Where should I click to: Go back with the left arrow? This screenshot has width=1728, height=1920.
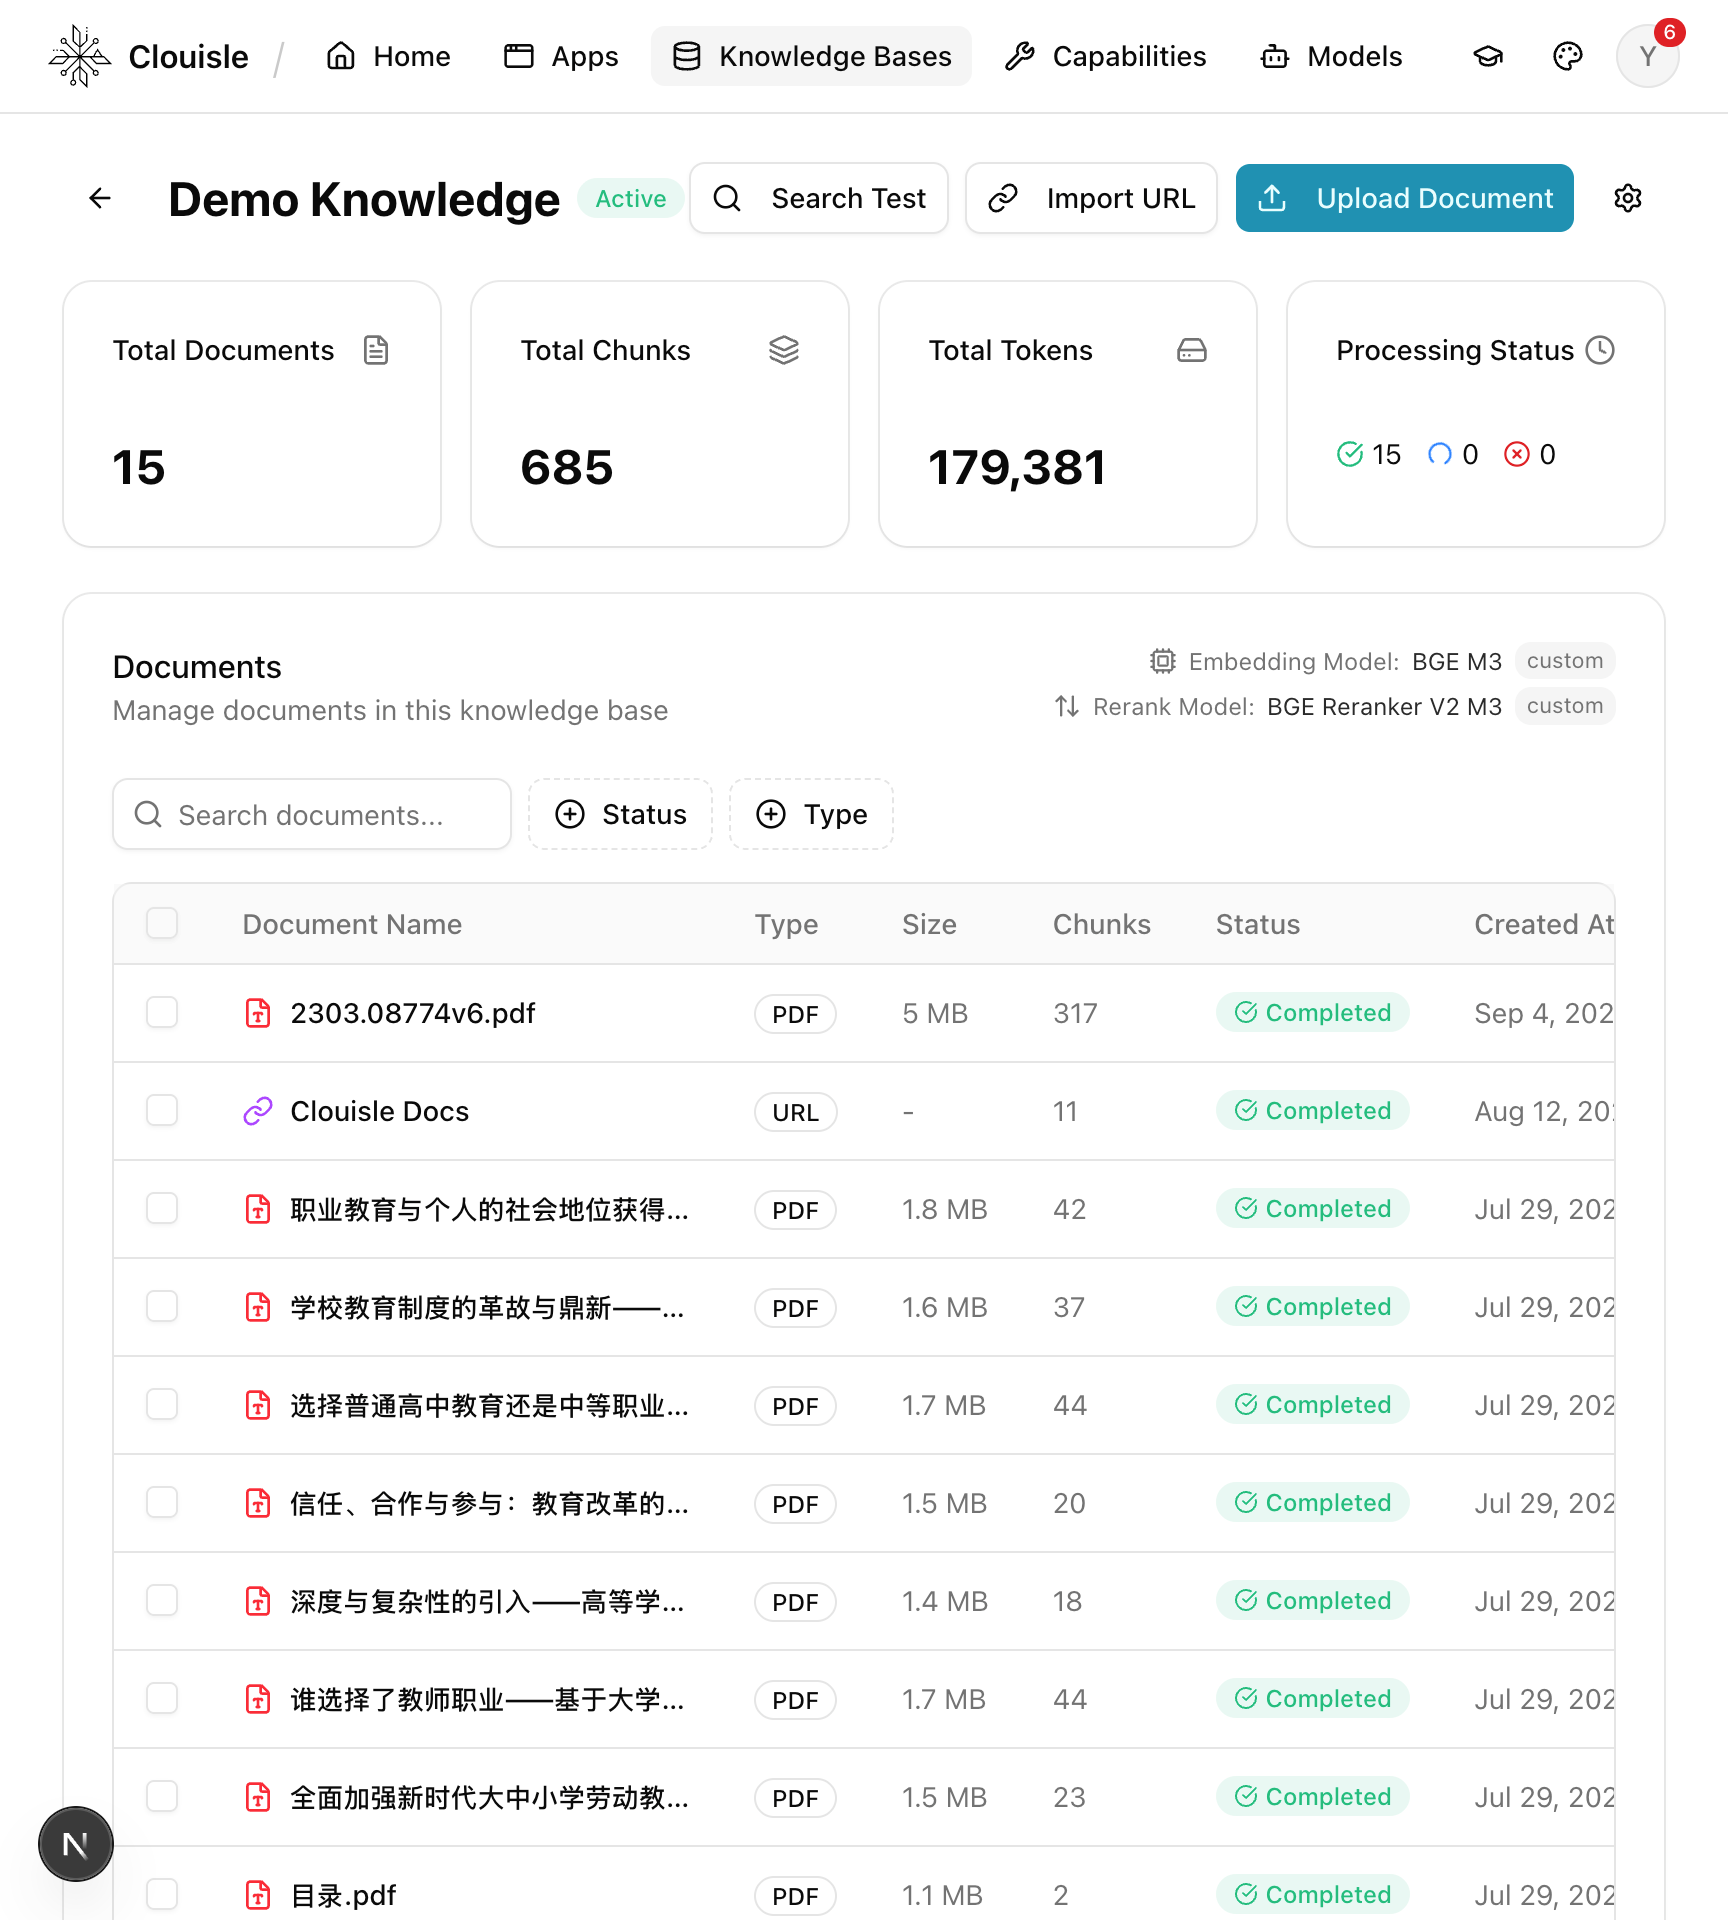(x=100, y=199)
